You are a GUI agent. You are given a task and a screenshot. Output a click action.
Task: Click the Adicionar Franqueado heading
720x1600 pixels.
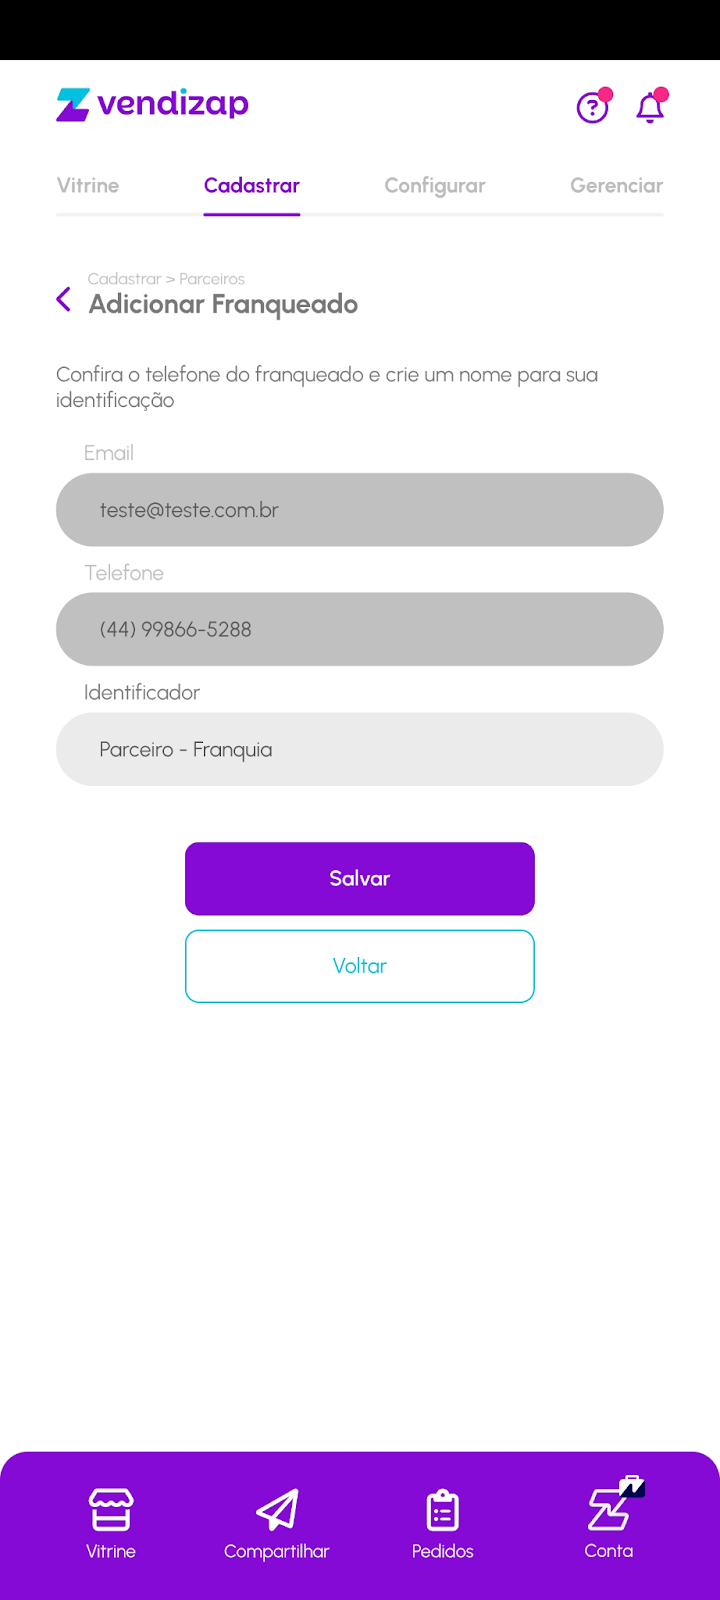coord(224,304)
